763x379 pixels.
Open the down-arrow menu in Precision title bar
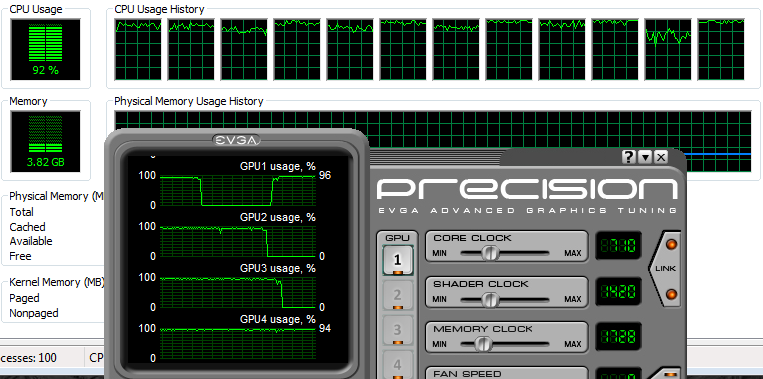point(645,157)
